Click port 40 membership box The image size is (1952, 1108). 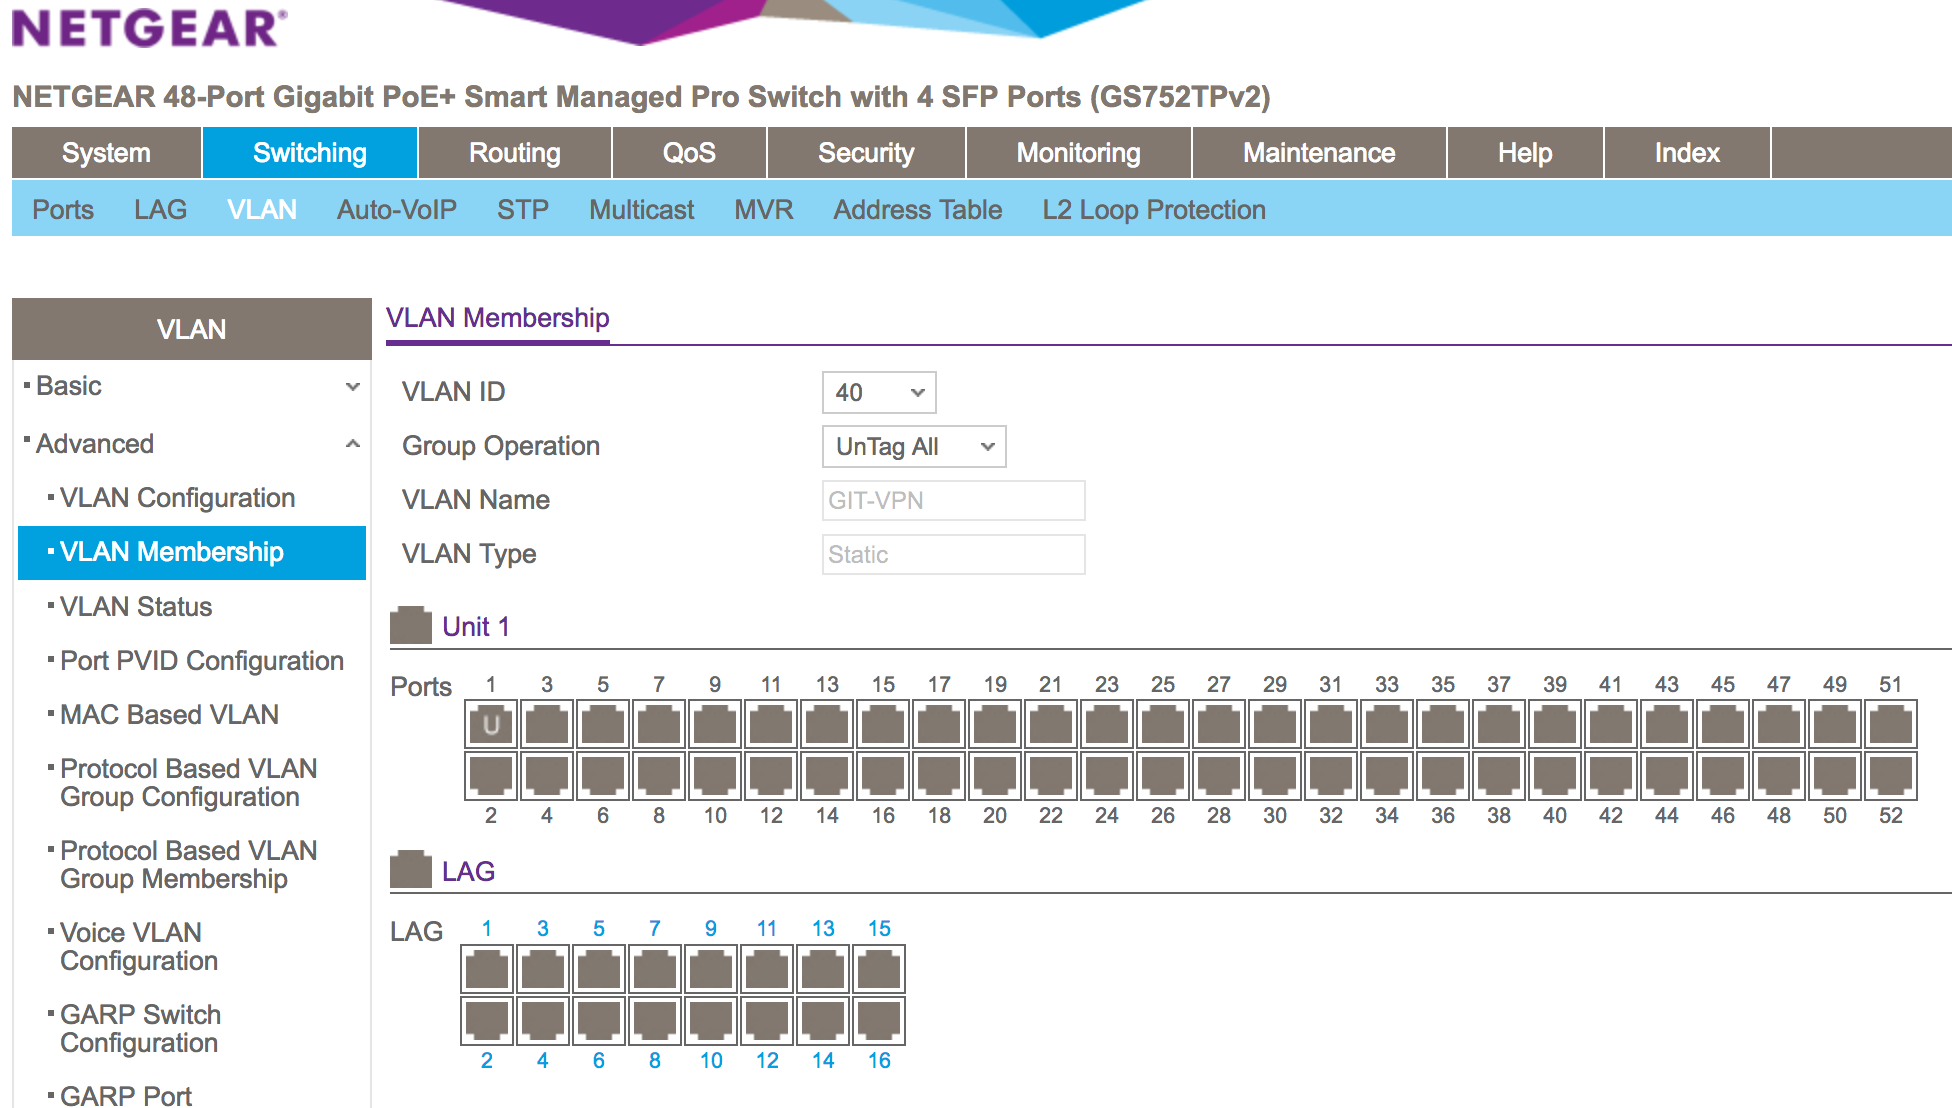pyautogui.click(x=1554, y=776)
